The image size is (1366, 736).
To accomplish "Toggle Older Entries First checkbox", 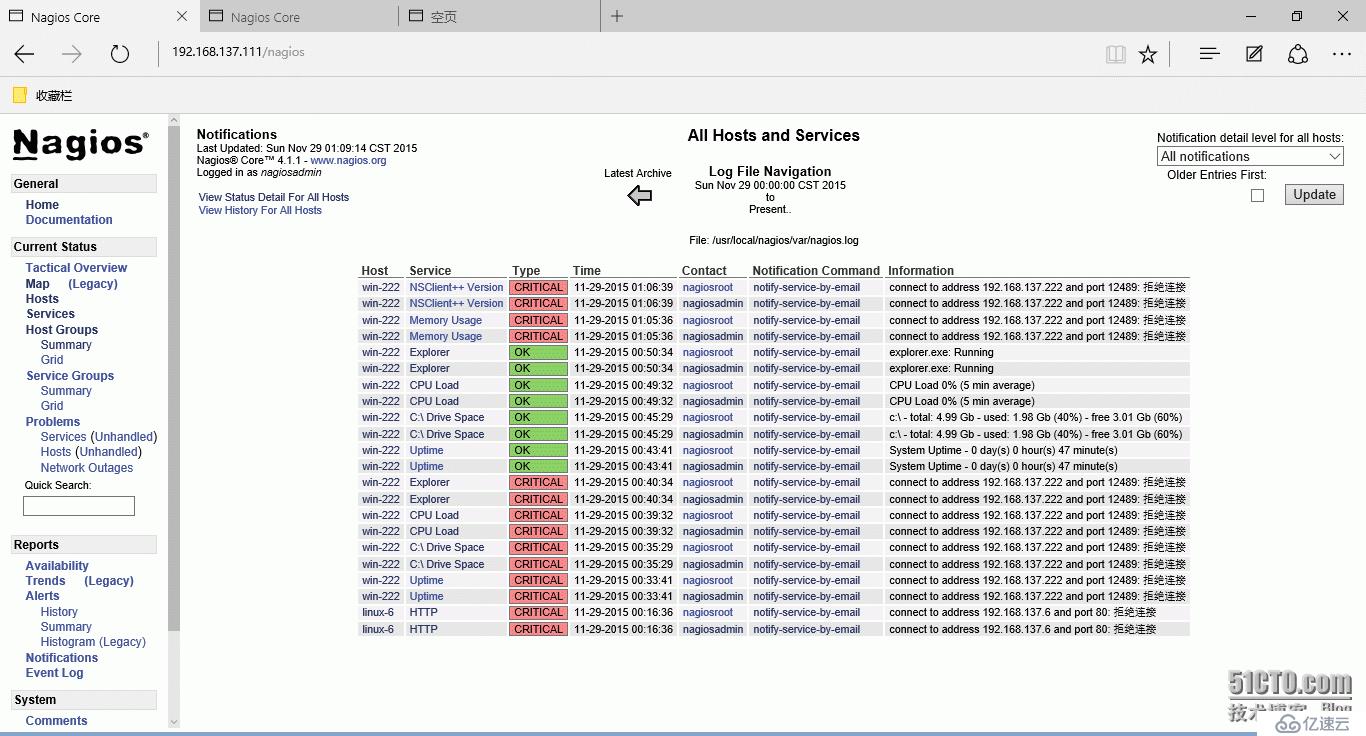I will pyautogui.click(x=1257, y=196).
